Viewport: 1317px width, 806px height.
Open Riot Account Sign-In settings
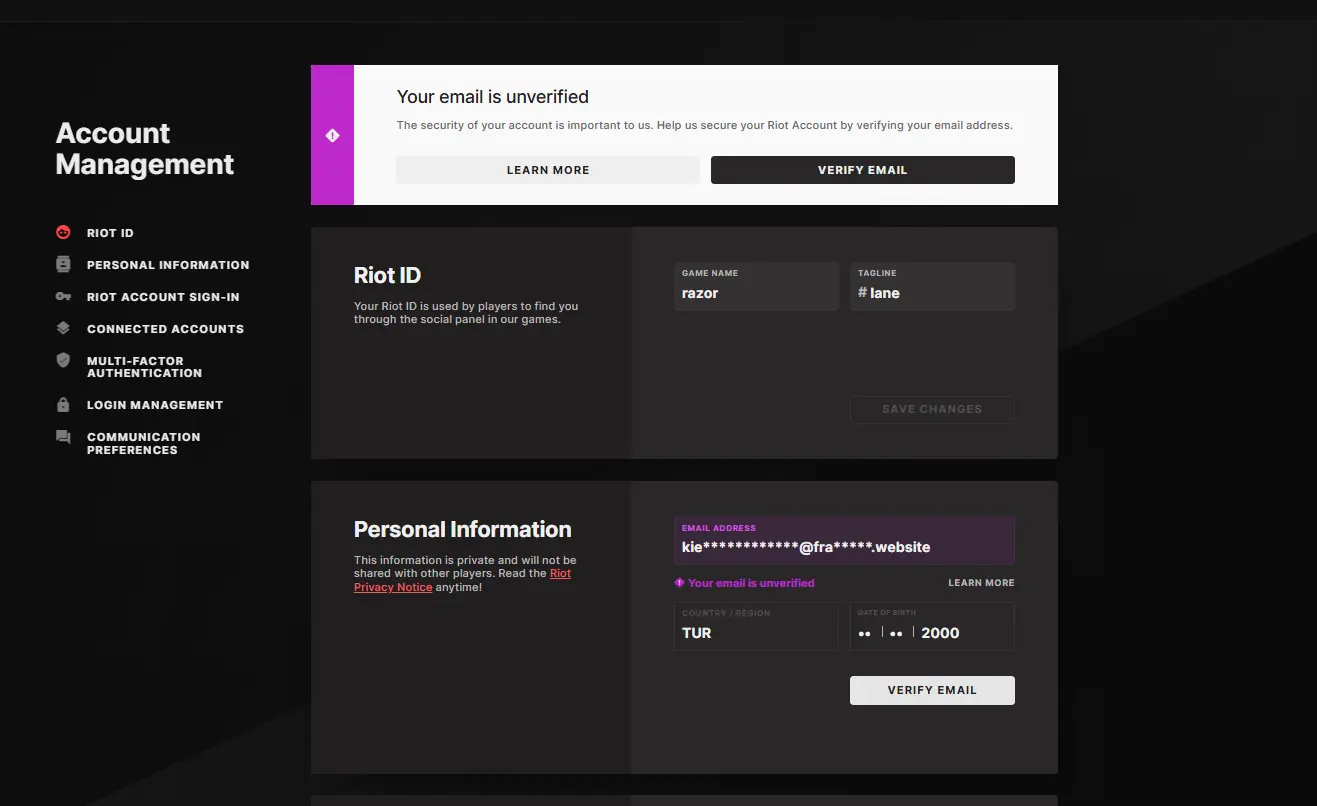[x=163, y=297]
